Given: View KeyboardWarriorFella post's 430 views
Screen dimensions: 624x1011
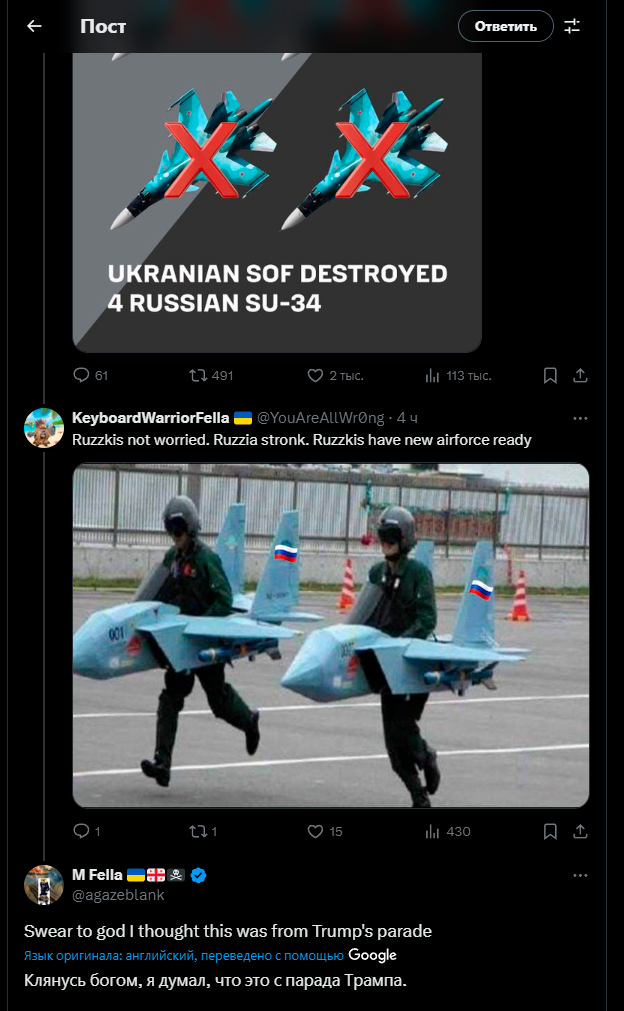Looking at the screenshot, I should click(x=448, y=832).
